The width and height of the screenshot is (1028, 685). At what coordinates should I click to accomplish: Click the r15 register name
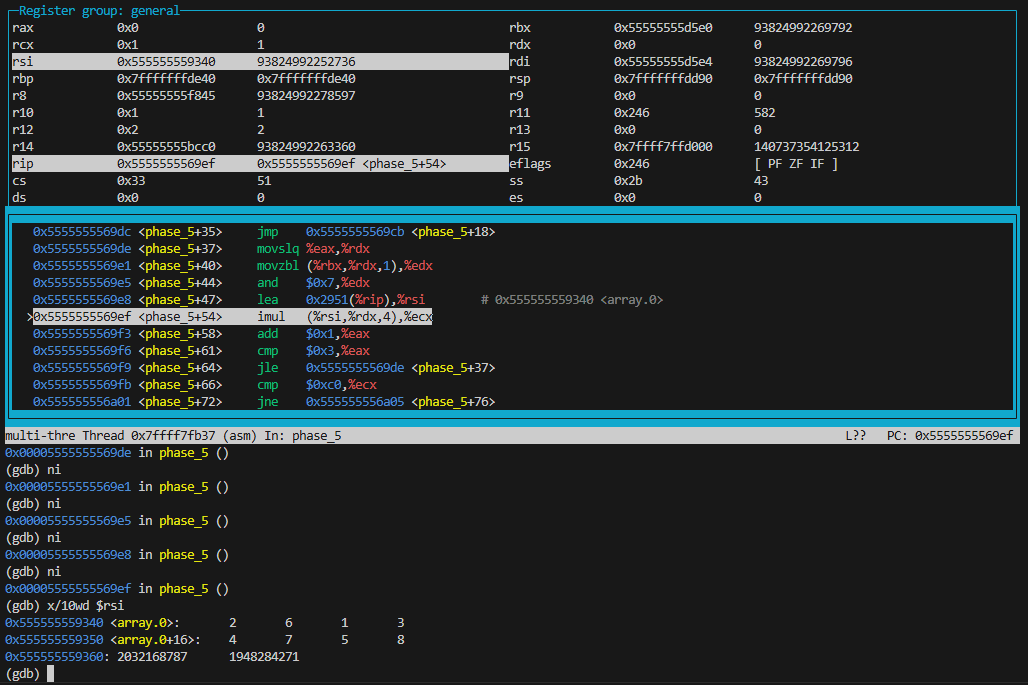(x=519, y=147)
